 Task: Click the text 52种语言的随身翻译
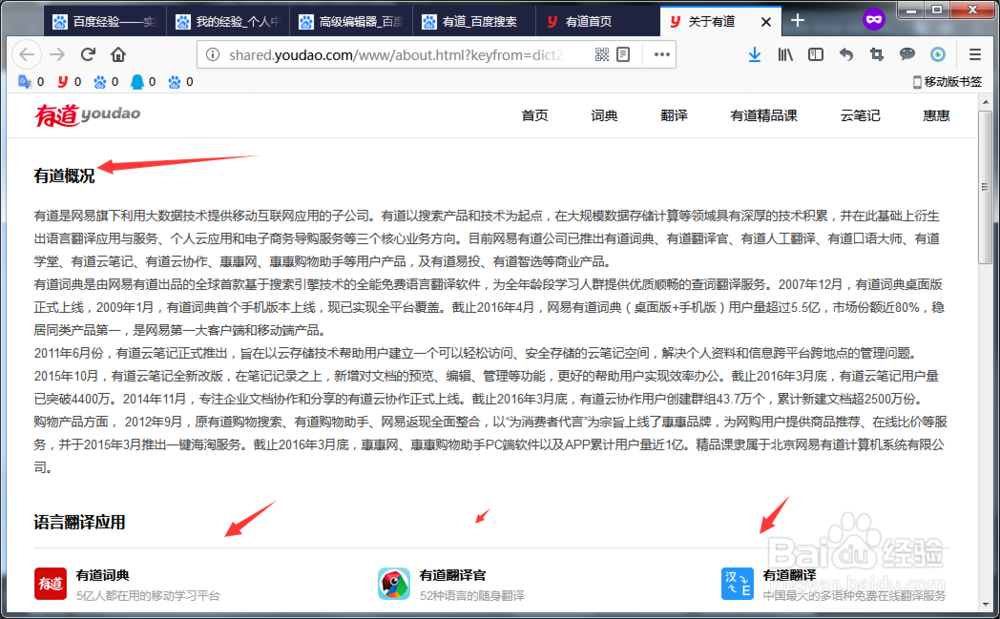(x=472, y=595)
